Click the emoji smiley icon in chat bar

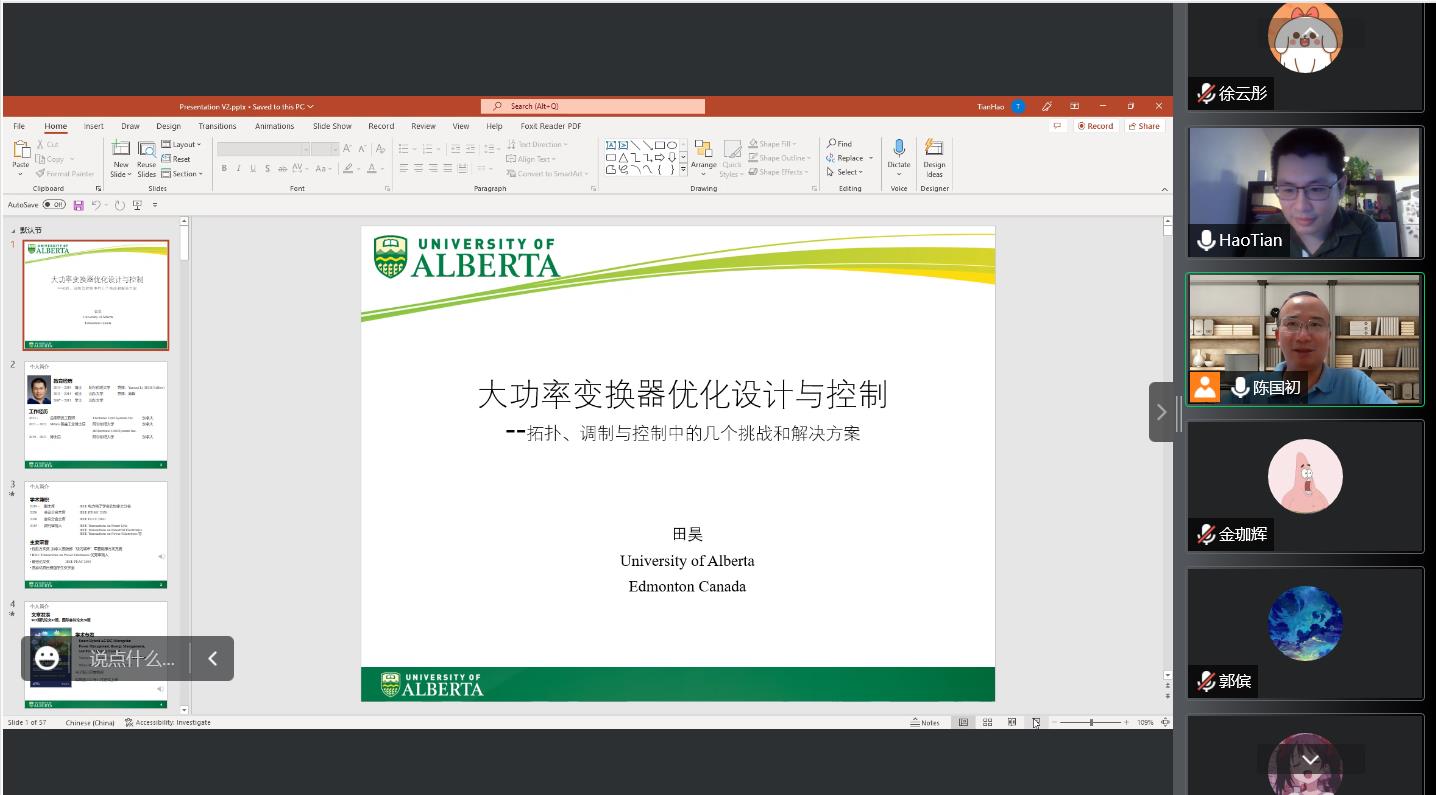tap(47, 658)
